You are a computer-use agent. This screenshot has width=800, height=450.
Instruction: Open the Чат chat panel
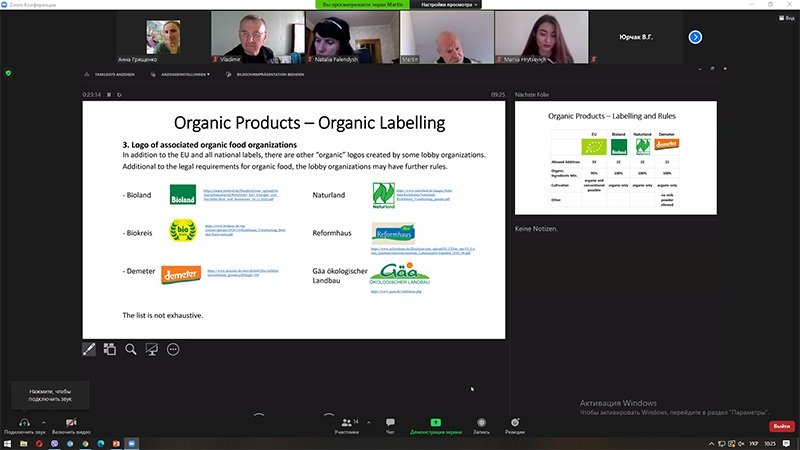tap(390, 426)
